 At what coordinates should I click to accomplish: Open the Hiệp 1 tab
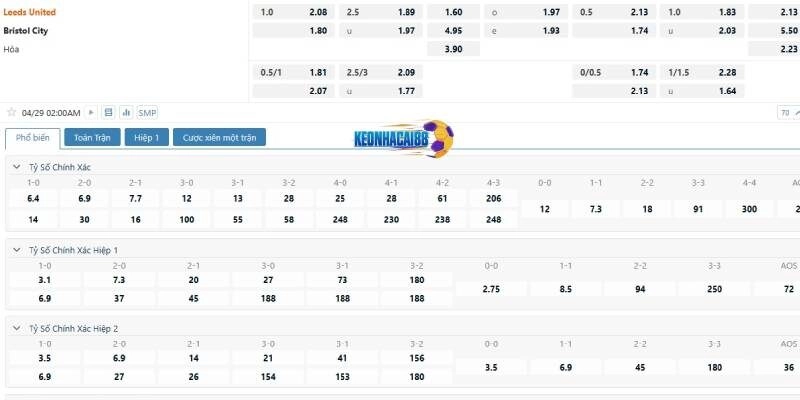(x=147, y=138)
